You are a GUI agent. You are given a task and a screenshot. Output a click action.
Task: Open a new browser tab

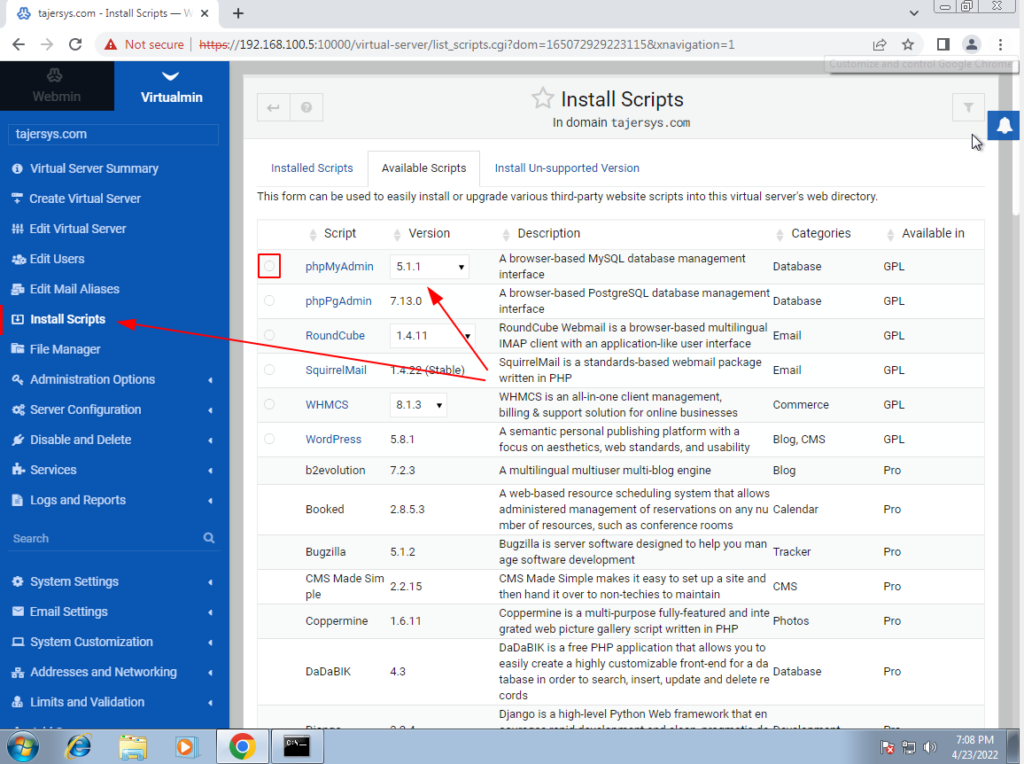point(238,13)
